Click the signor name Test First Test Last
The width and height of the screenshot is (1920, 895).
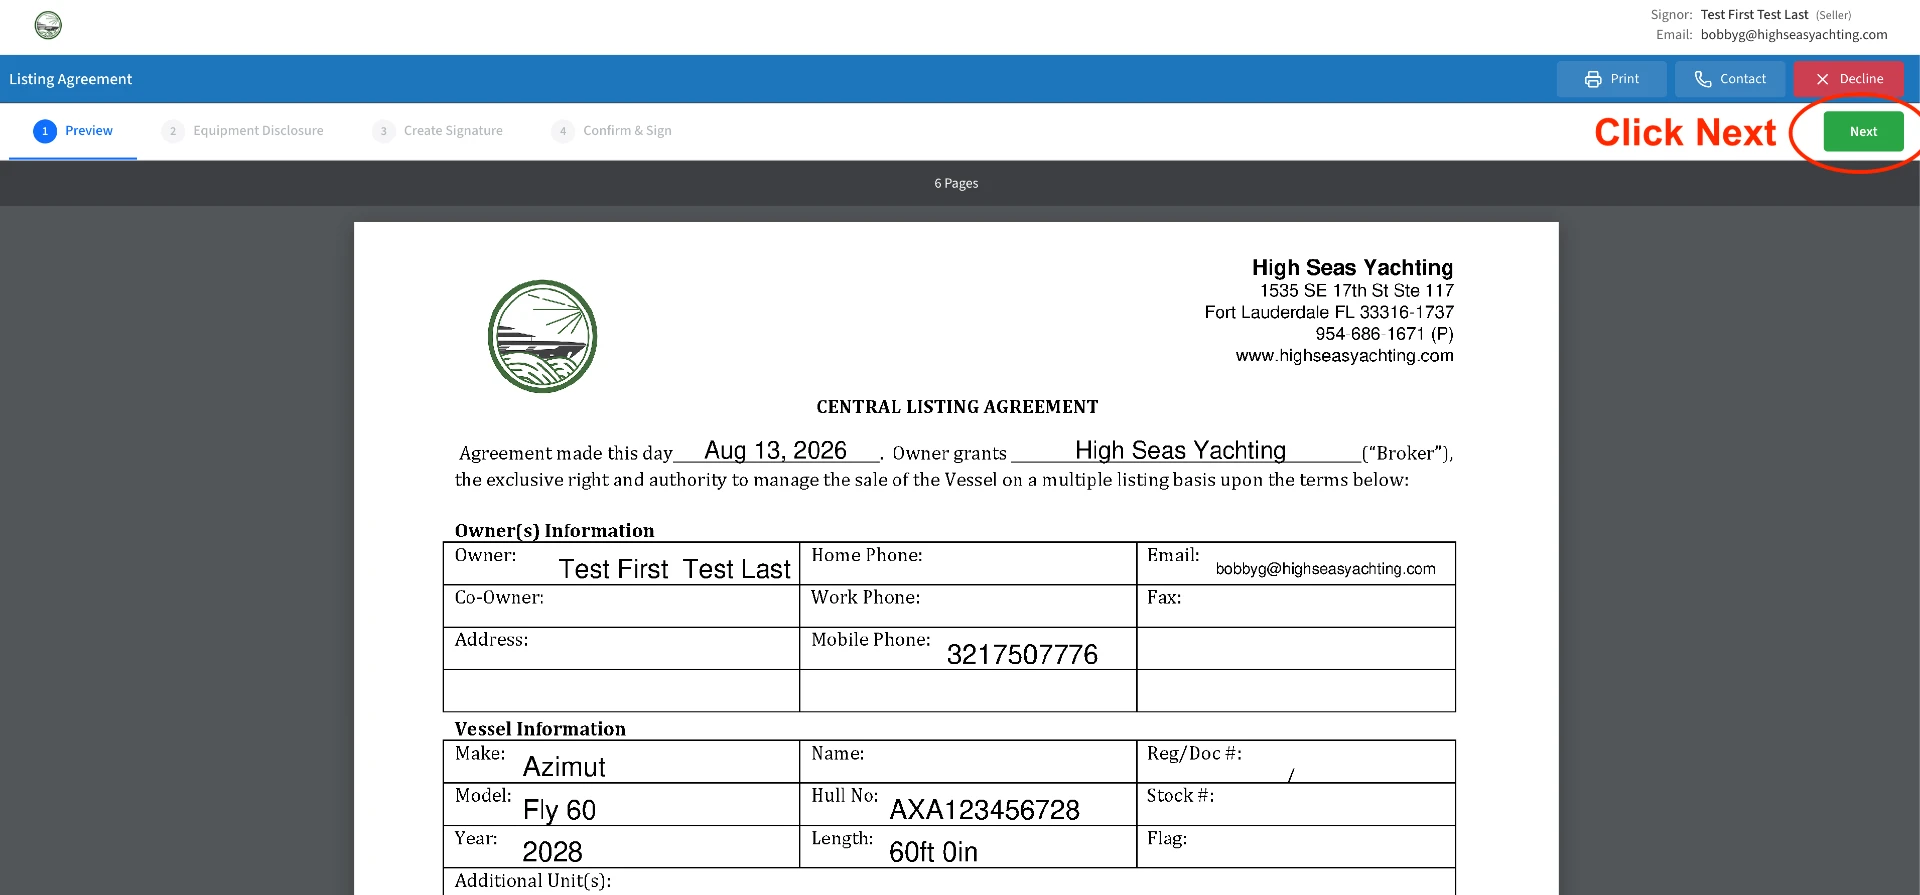(x=1754, y=14)
